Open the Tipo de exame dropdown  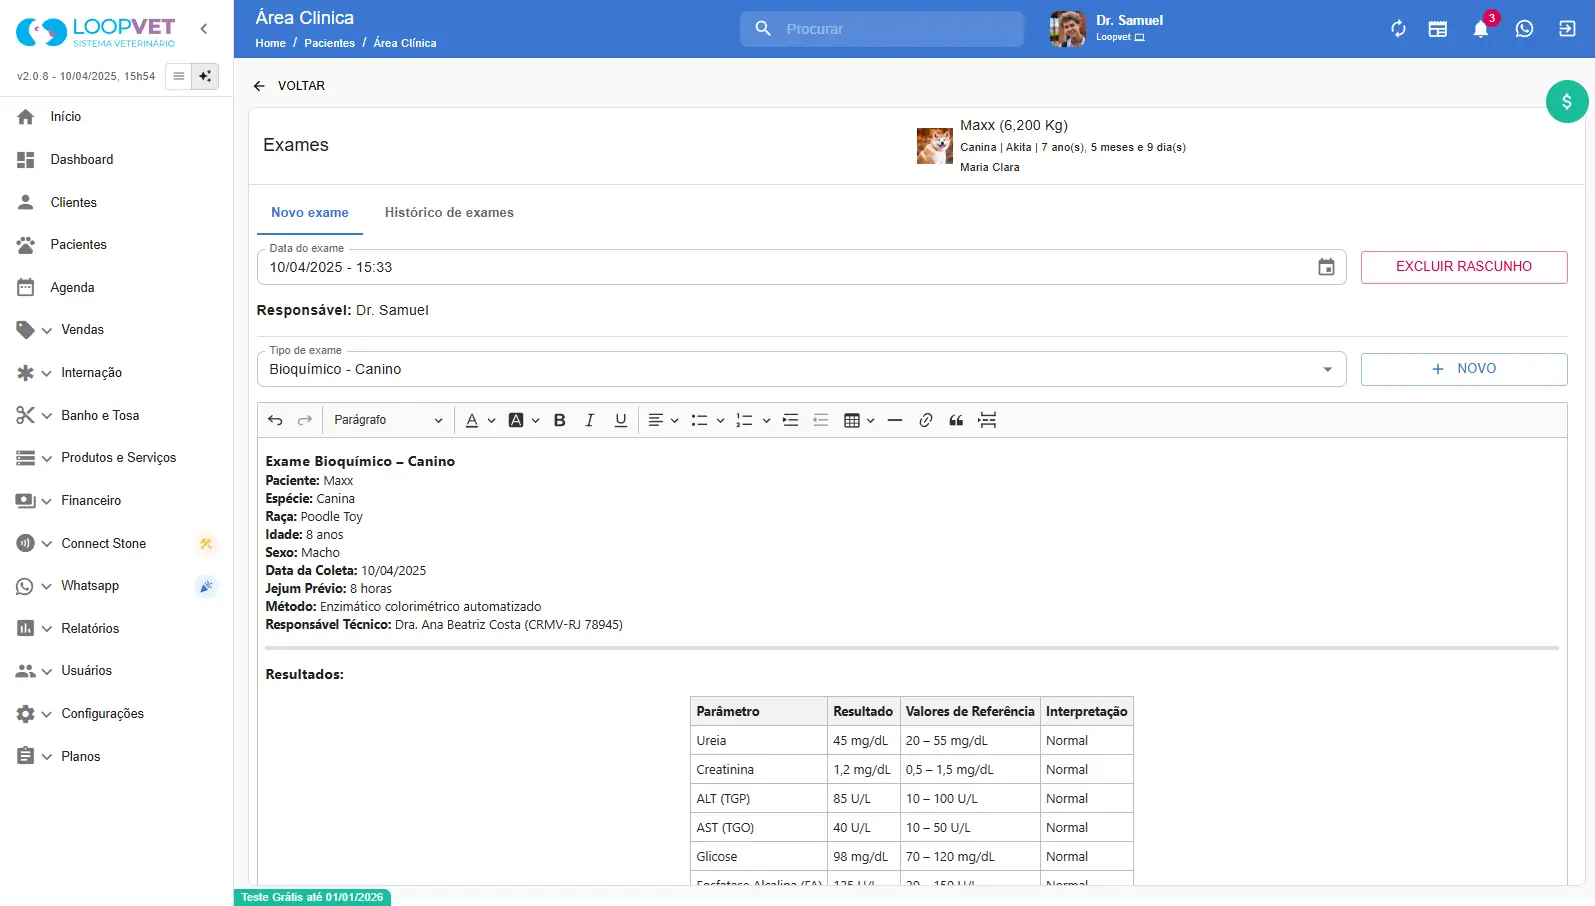pos(1327,369)
